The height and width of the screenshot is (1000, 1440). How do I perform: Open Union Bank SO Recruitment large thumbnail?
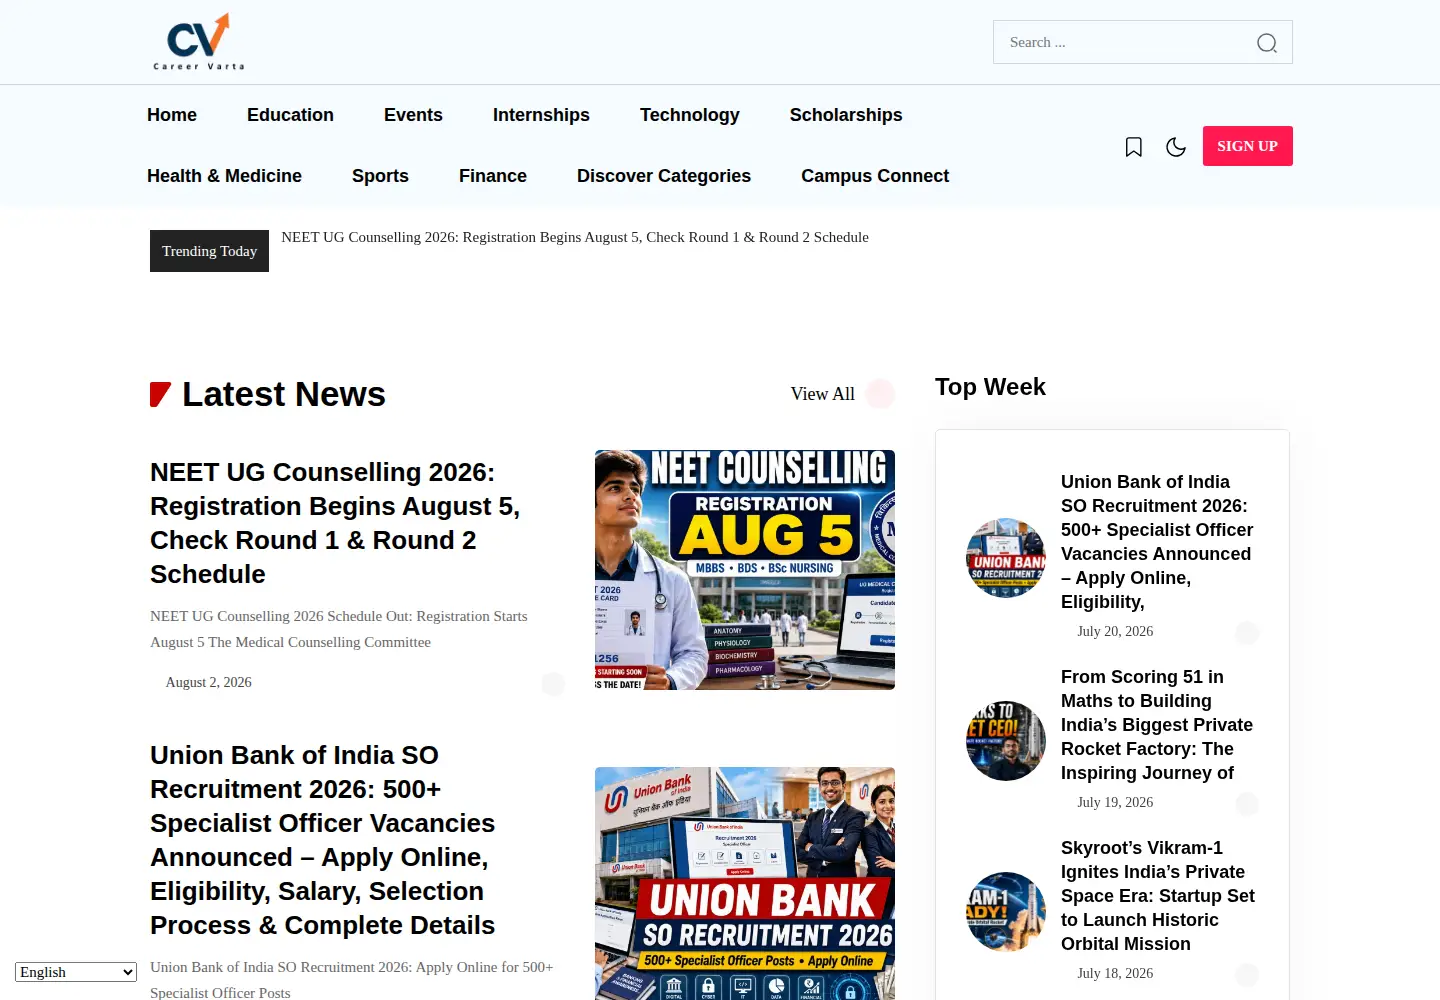point(745,884)
